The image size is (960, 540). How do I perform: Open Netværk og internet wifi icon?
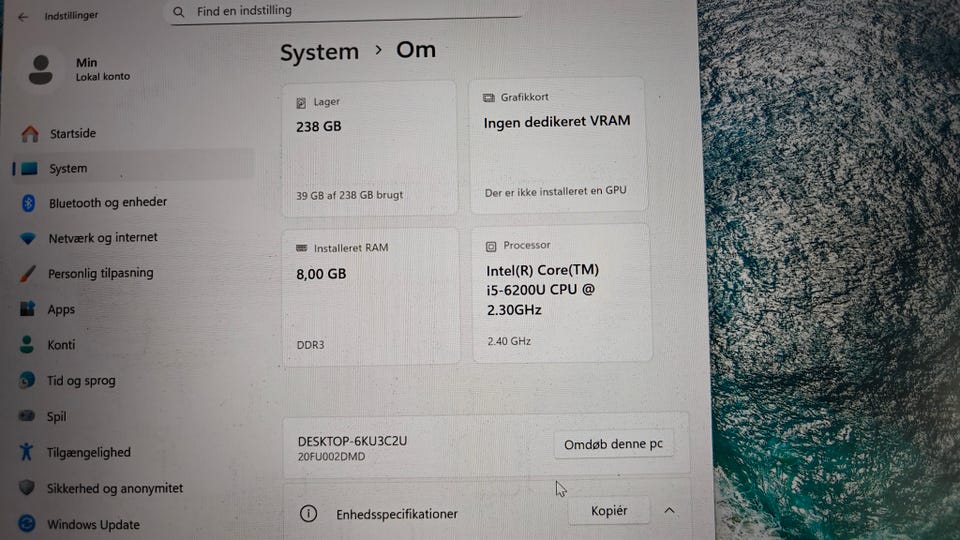pos(28,238)
